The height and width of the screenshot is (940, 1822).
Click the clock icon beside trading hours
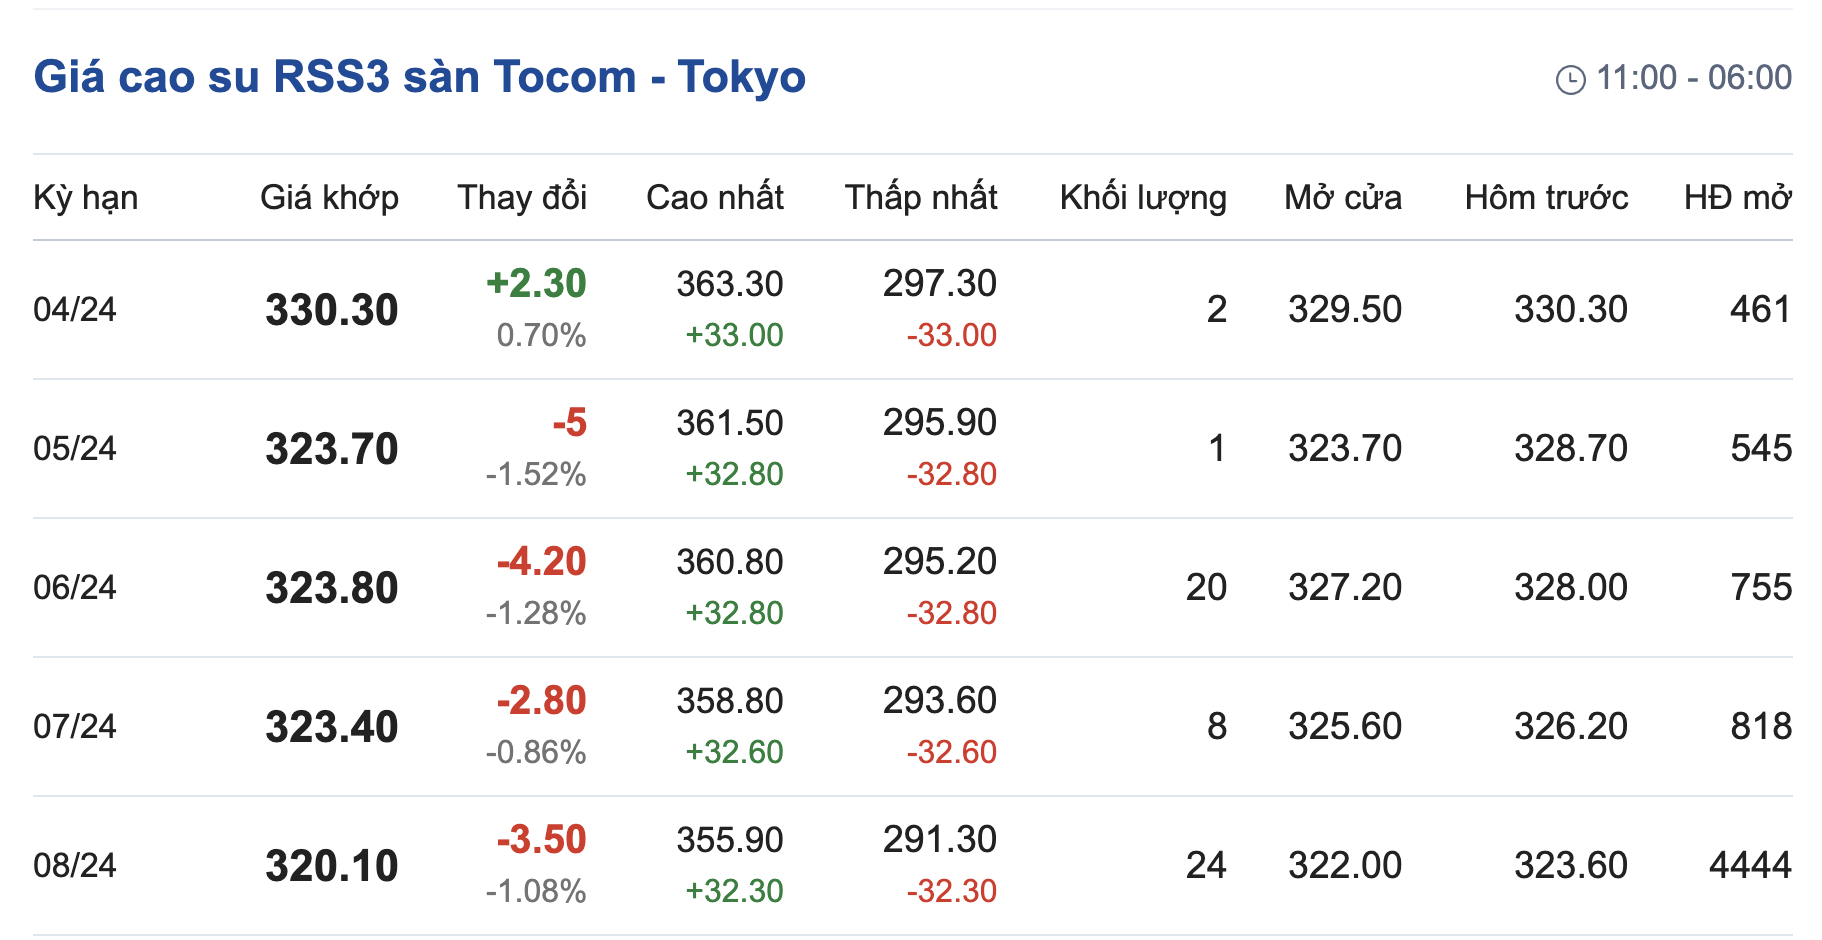coord(1570,79)
